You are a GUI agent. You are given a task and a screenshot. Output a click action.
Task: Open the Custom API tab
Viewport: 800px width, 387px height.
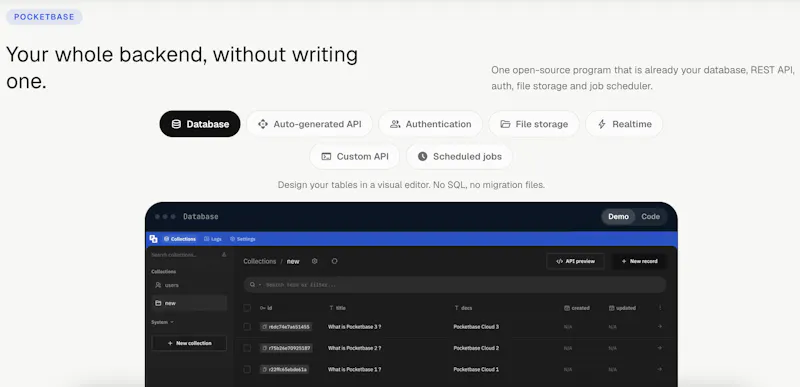point(355,157)
